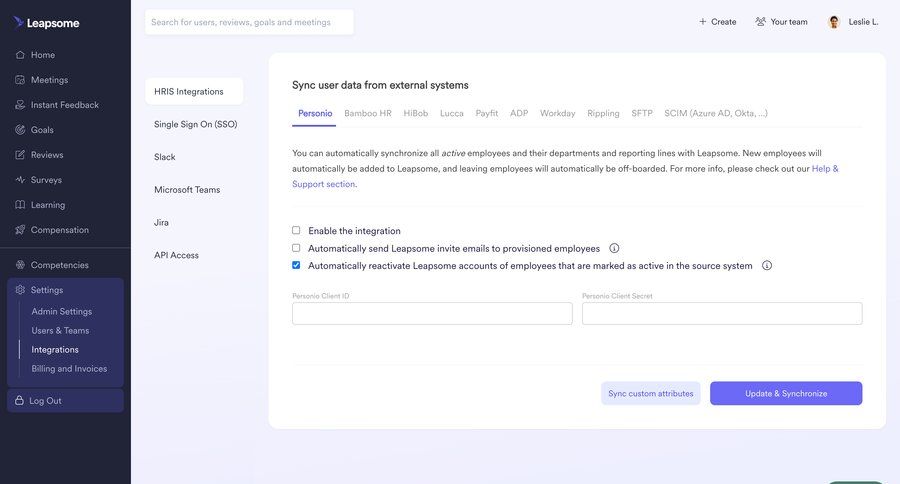Open the Workday tab
Image resolution: width=900 pixels, height=484 pixels.
click(557, 113)
